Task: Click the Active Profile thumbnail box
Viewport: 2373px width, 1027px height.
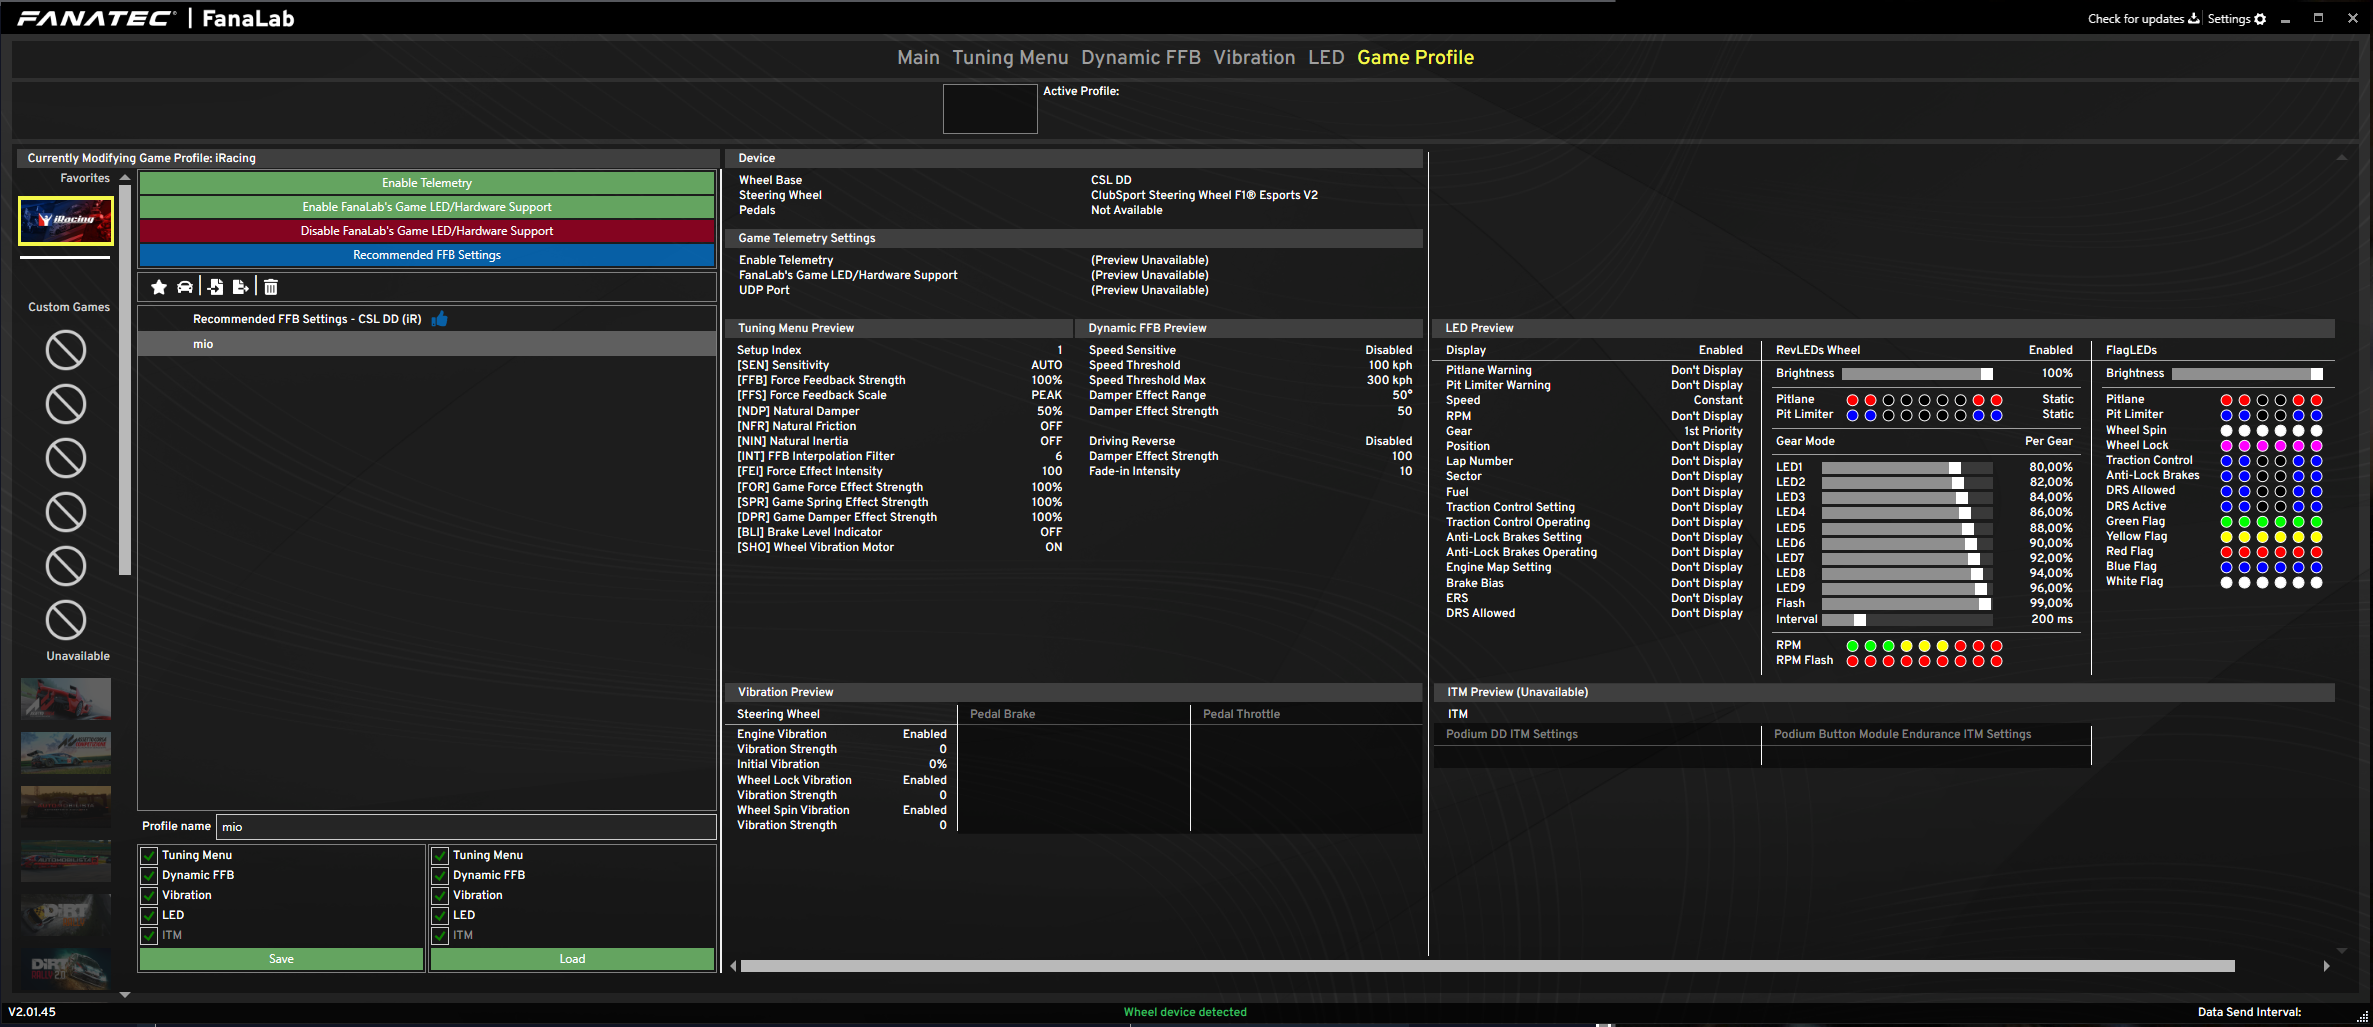Action: [x=990, y=109]
